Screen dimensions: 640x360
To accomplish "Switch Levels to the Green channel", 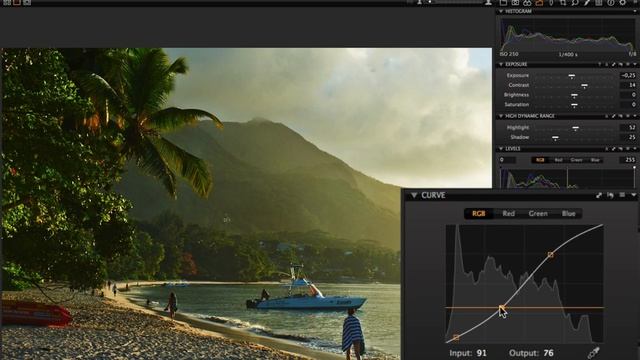I will coord(576,160).
